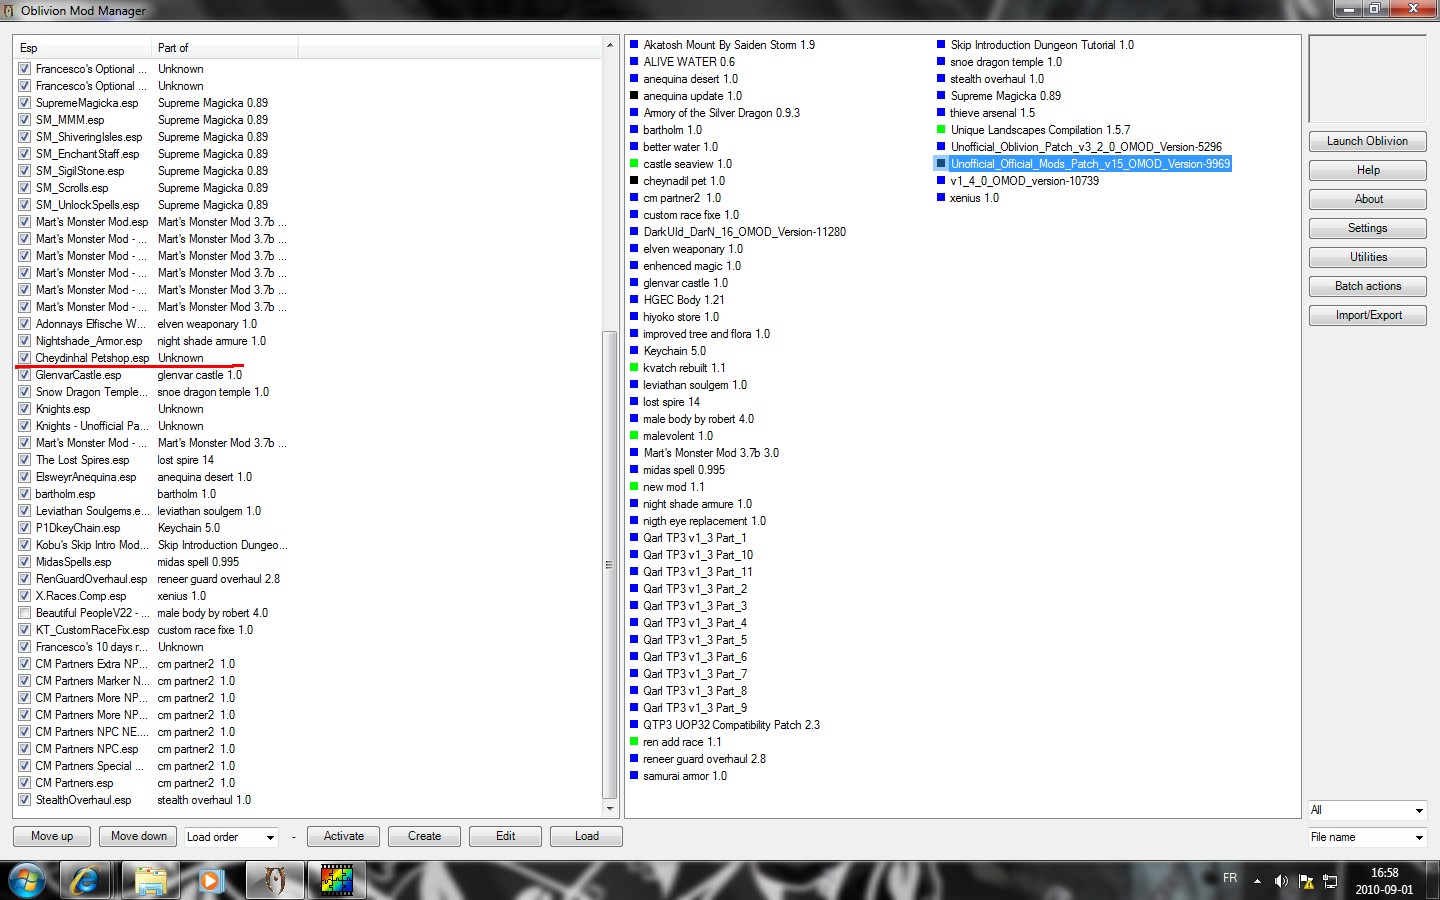Click the volume speaker tray icon

[x=1281, y=881]
